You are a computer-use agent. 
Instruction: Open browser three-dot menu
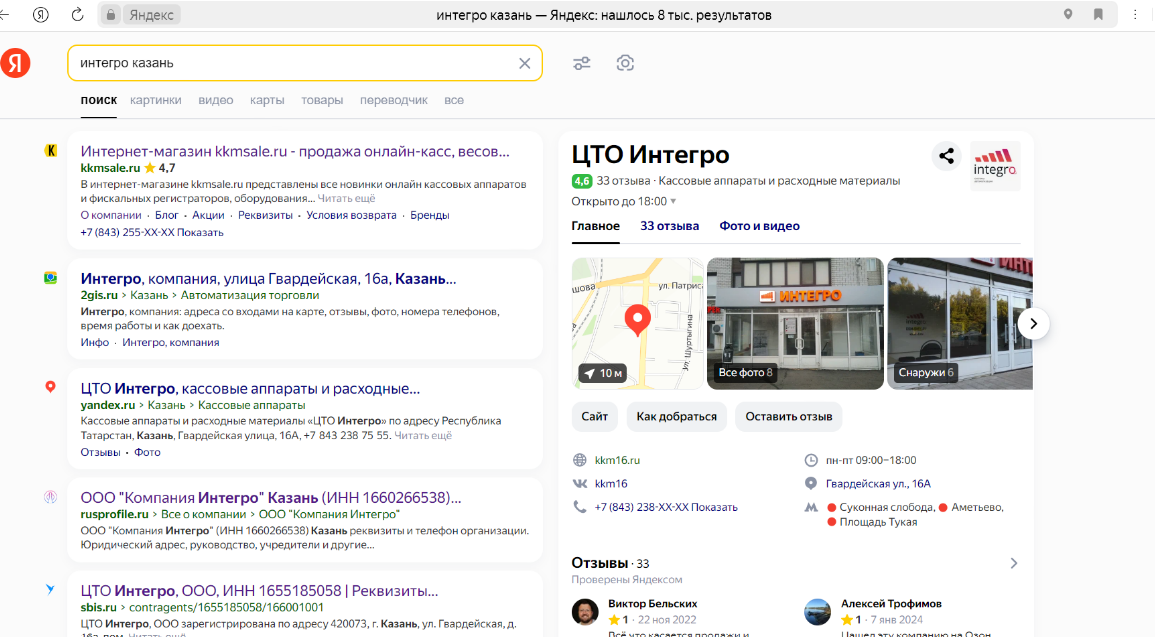coord(1135,15)
